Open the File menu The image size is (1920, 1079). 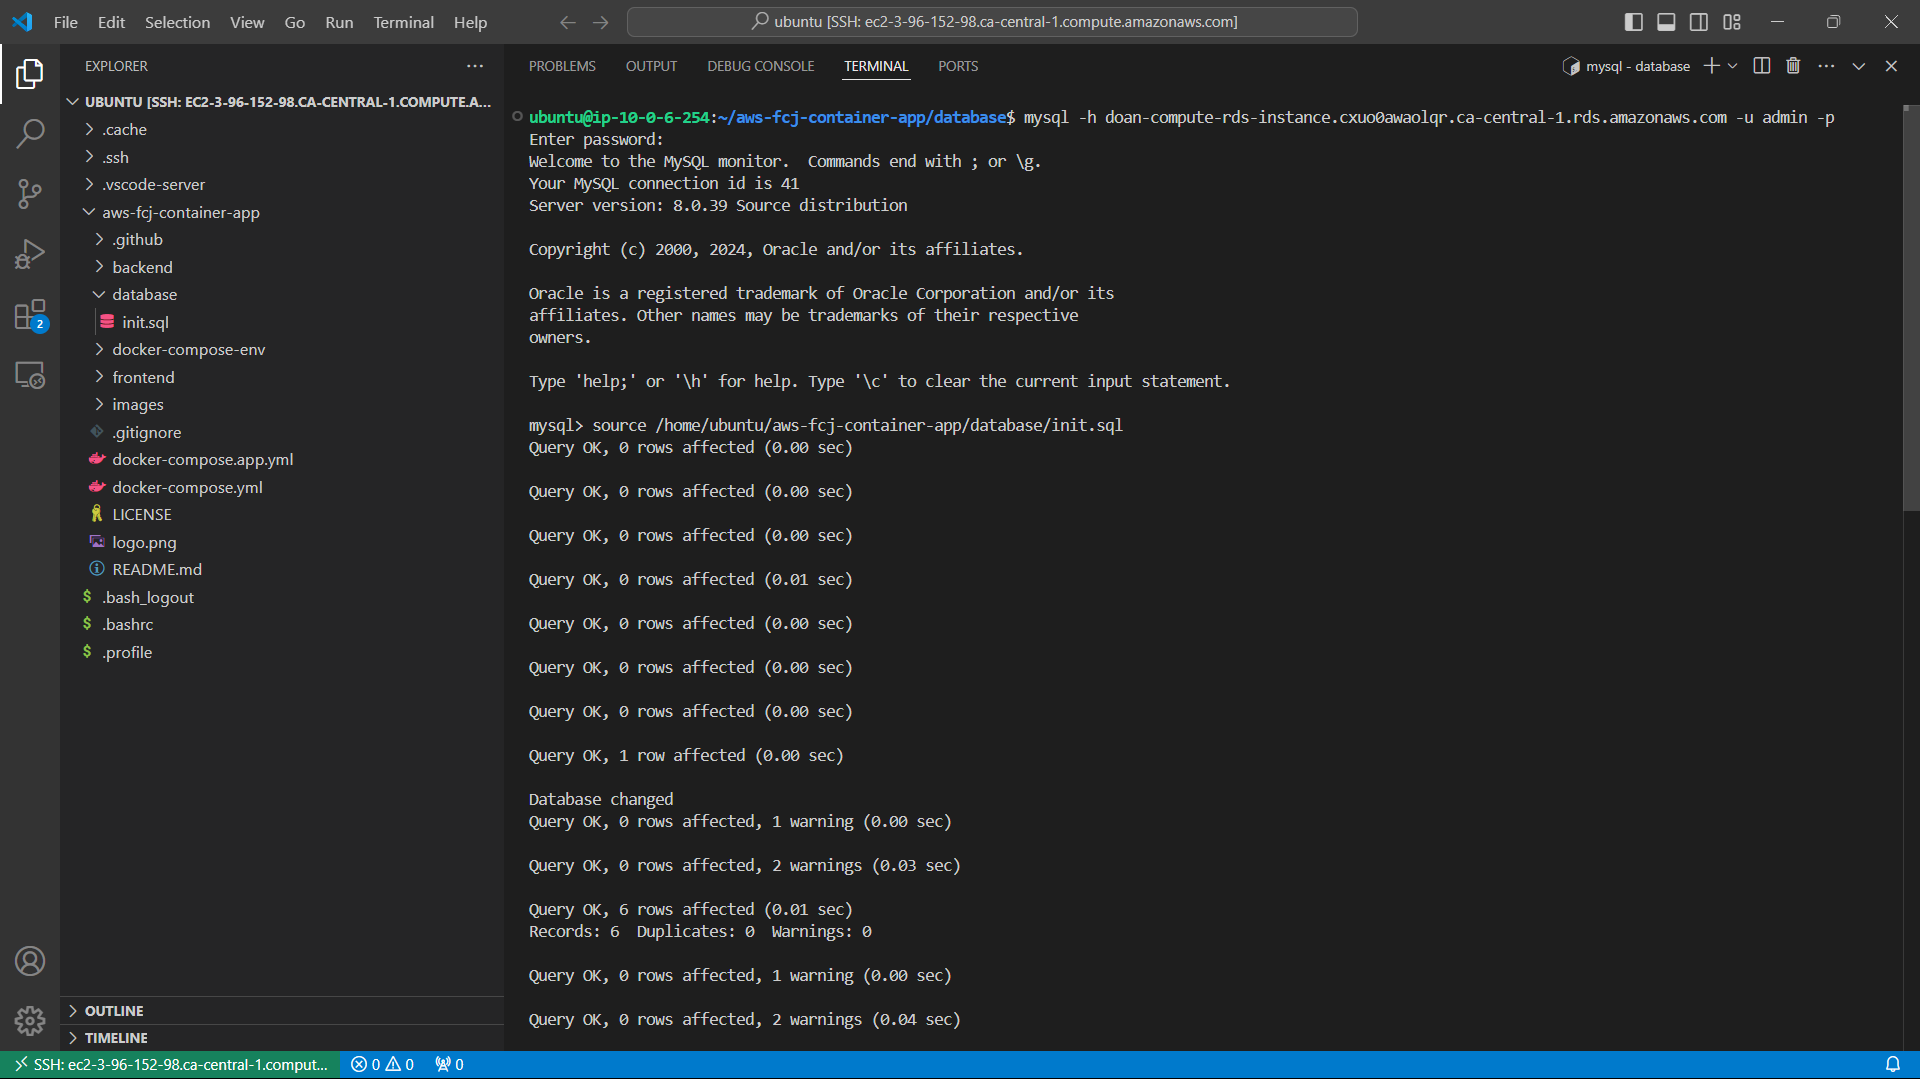pyautogui.click(x=65, y=22)
